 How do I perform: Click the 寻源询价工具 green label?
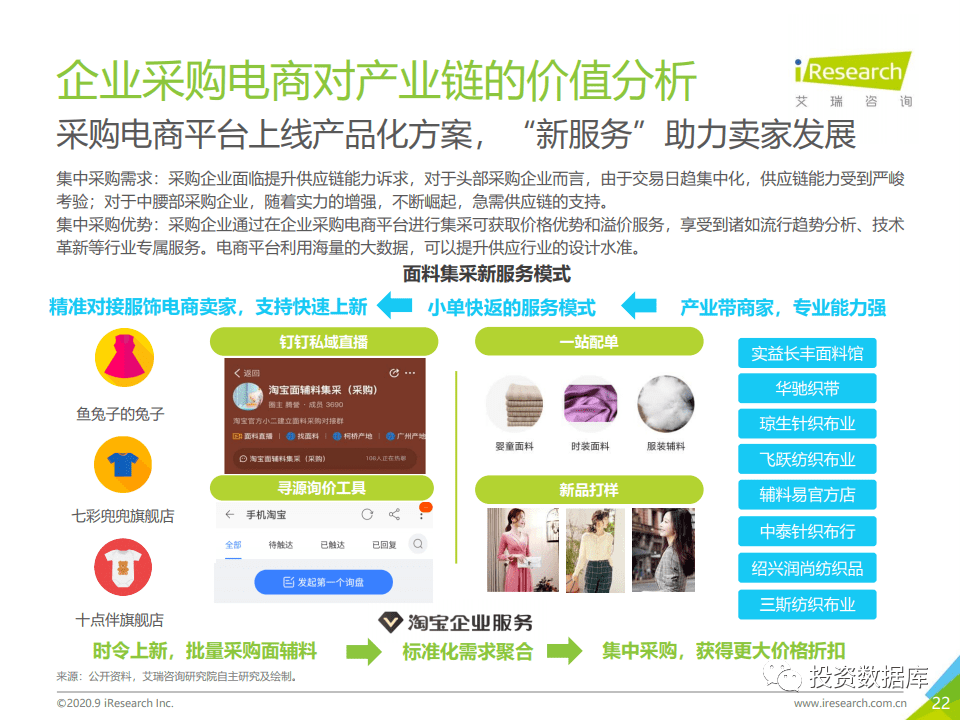pyautogui.click(x=322, y=488)
